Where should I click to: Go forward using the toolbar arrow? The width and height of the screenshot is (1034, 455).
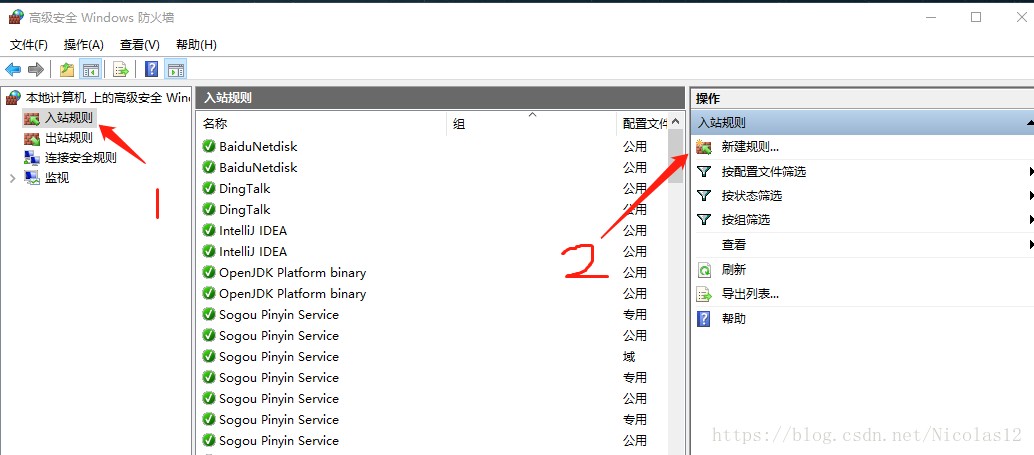tap(36, 69)
